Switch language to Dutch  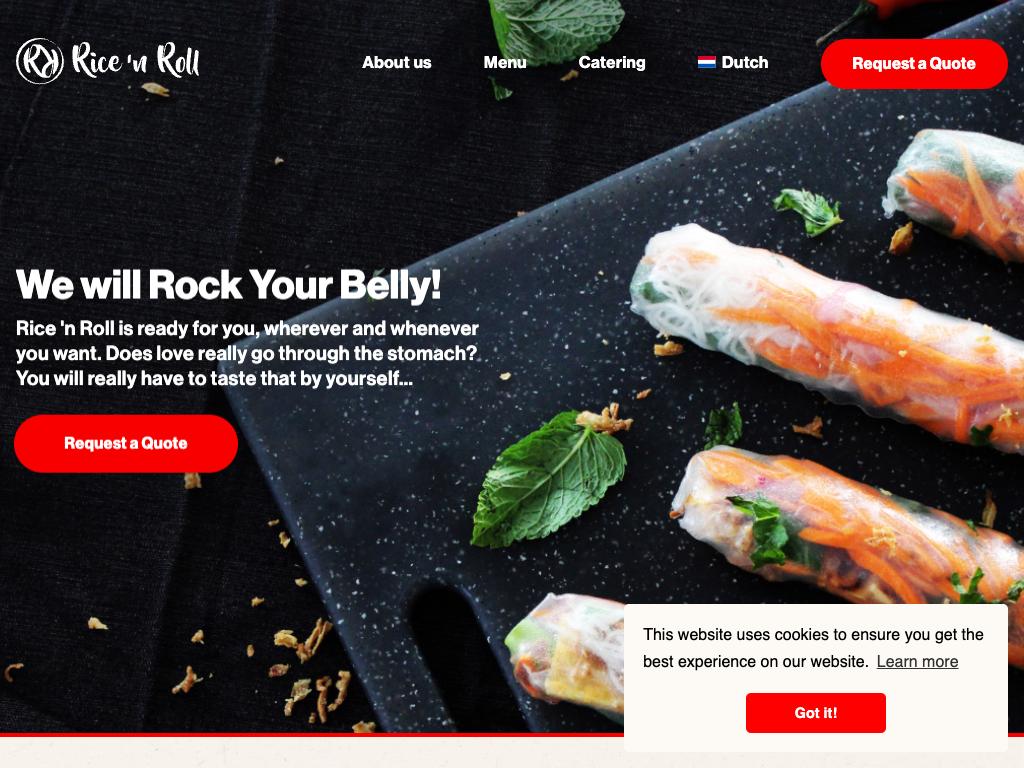[733, 63]
